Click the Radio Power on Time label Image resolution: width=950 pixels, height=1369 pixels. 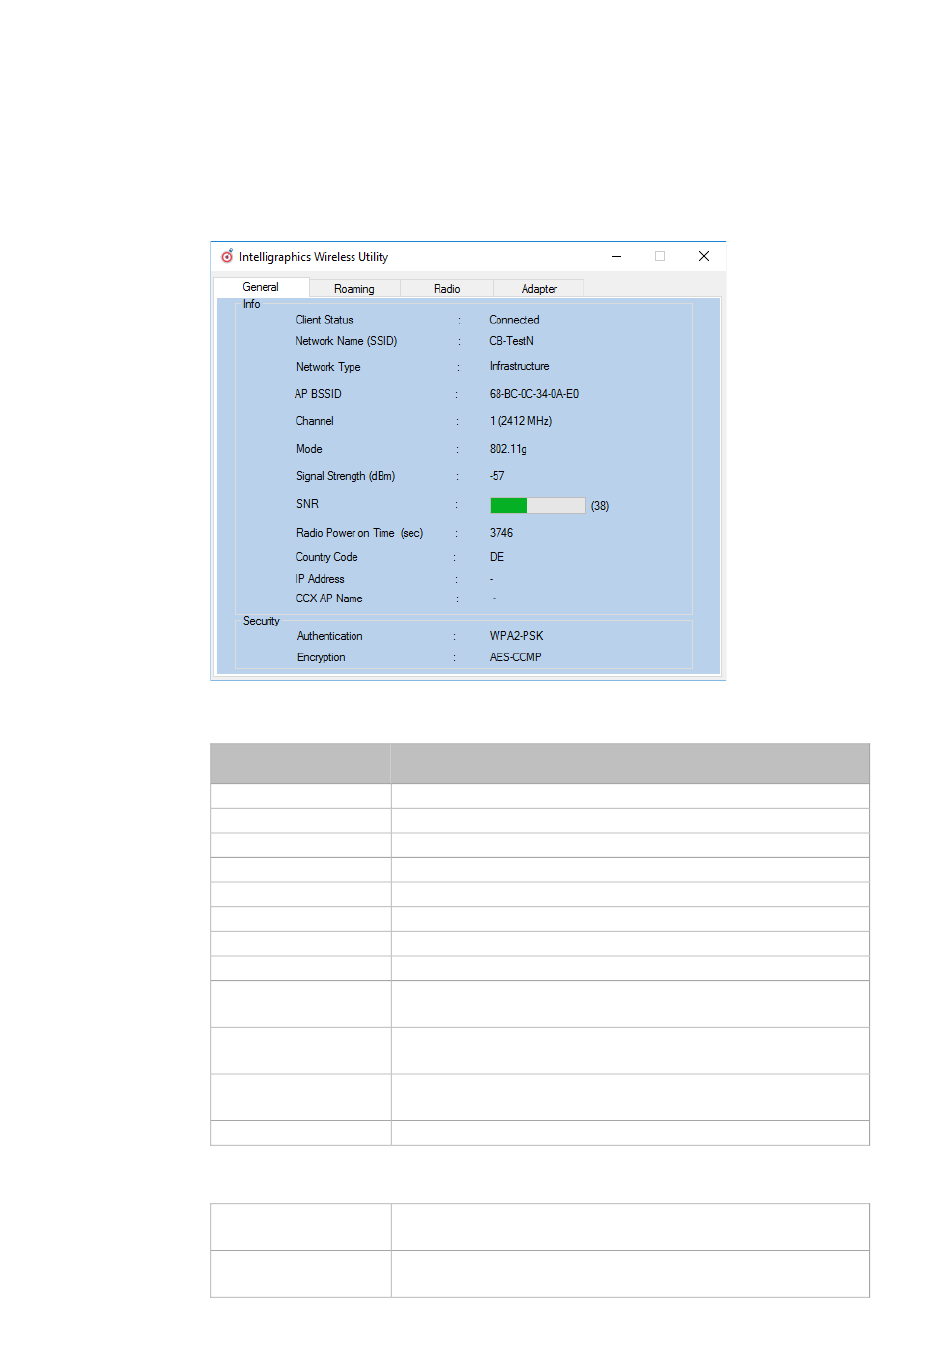[359, 533]
